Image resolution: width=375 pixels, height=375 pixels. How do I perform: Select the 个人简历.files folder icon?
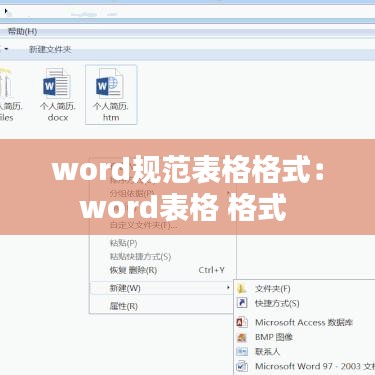[x=5, y=84]
